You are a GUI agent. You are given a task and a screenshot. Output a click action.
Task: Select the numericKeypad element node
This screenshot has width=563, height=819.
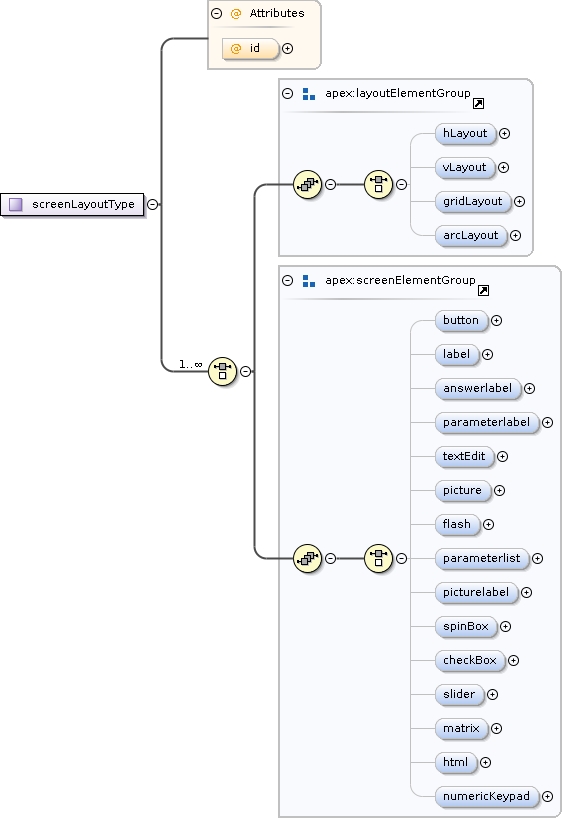click(x=487, y=797)
